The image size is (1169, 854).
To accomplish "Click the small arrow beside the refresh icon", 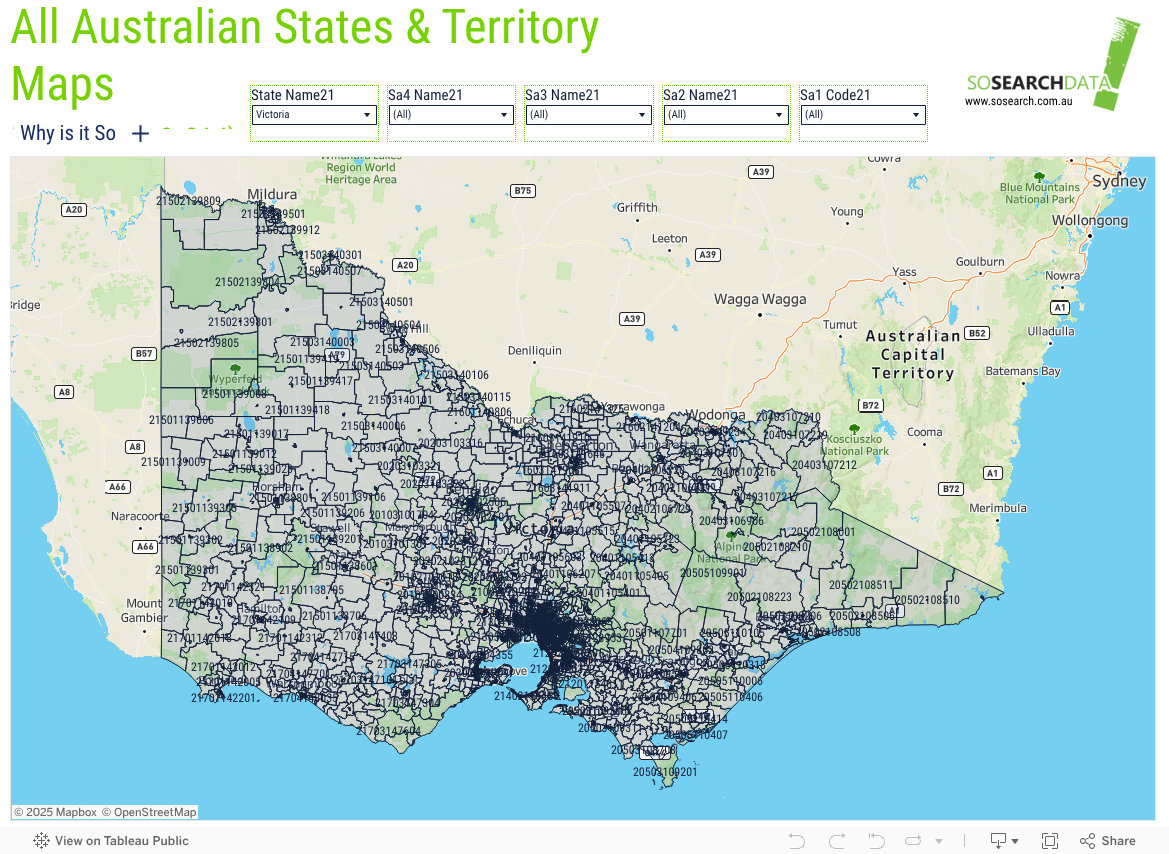I will coord(939,841).
